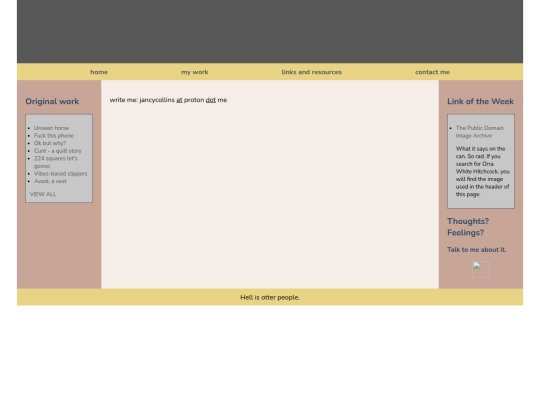Click the Hell is otter people footer text
Image resolution: width=540 pixels, height=405 pixels.
point(270,297)
